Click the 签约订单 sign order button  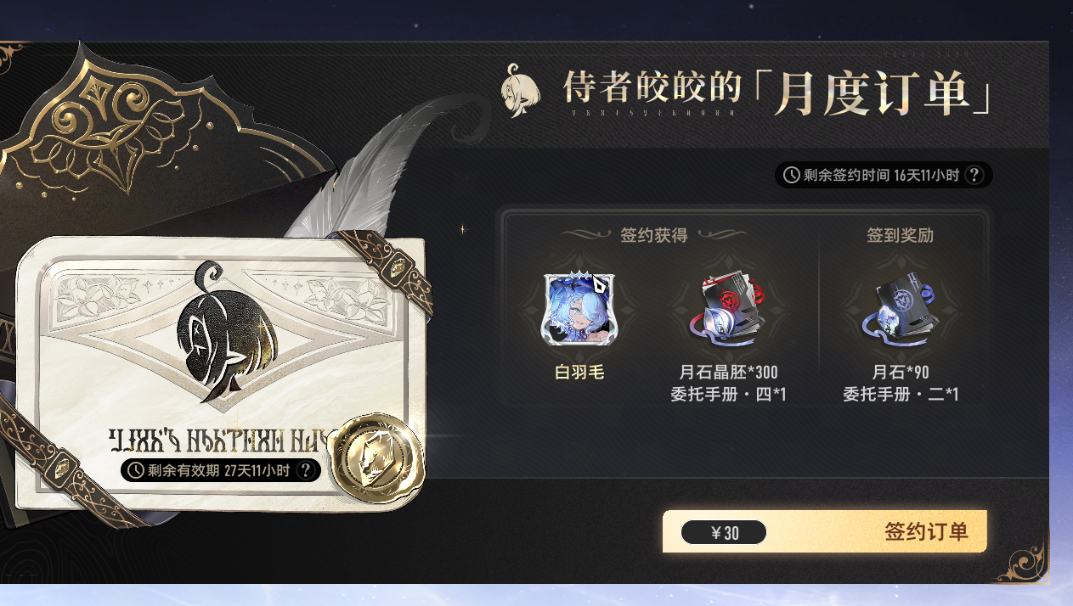pos(825,531)
